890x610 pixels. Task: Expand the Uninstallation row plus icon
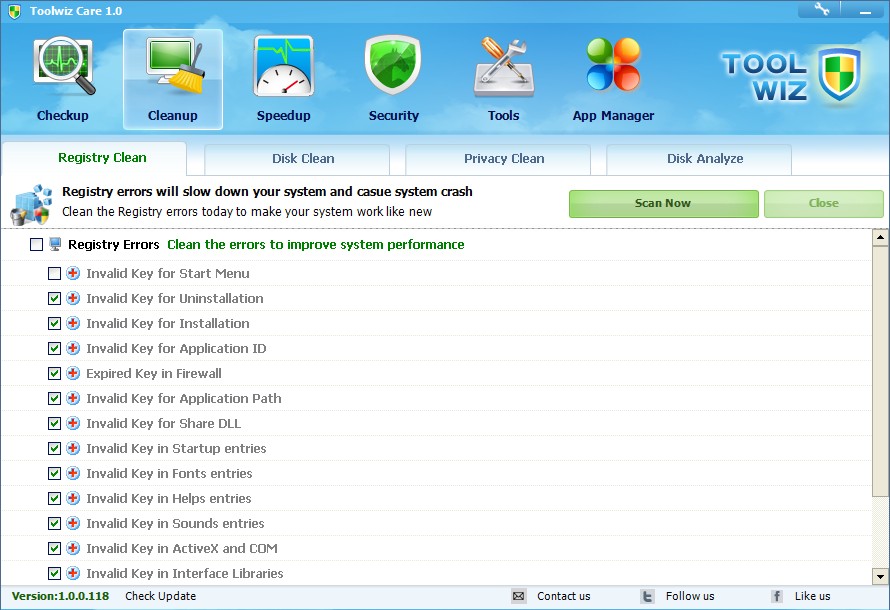[x=73, y=298]
